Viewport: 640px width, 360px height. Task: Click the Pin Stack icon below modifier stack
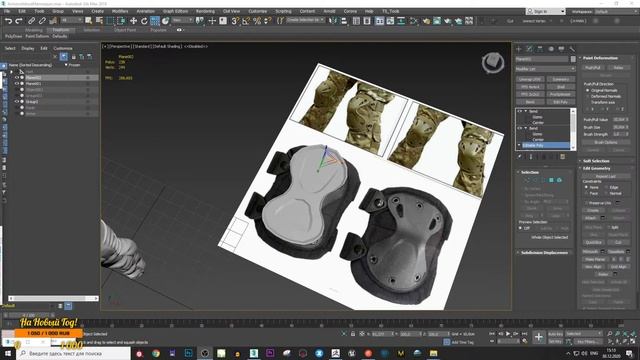(x=520, y=157)
